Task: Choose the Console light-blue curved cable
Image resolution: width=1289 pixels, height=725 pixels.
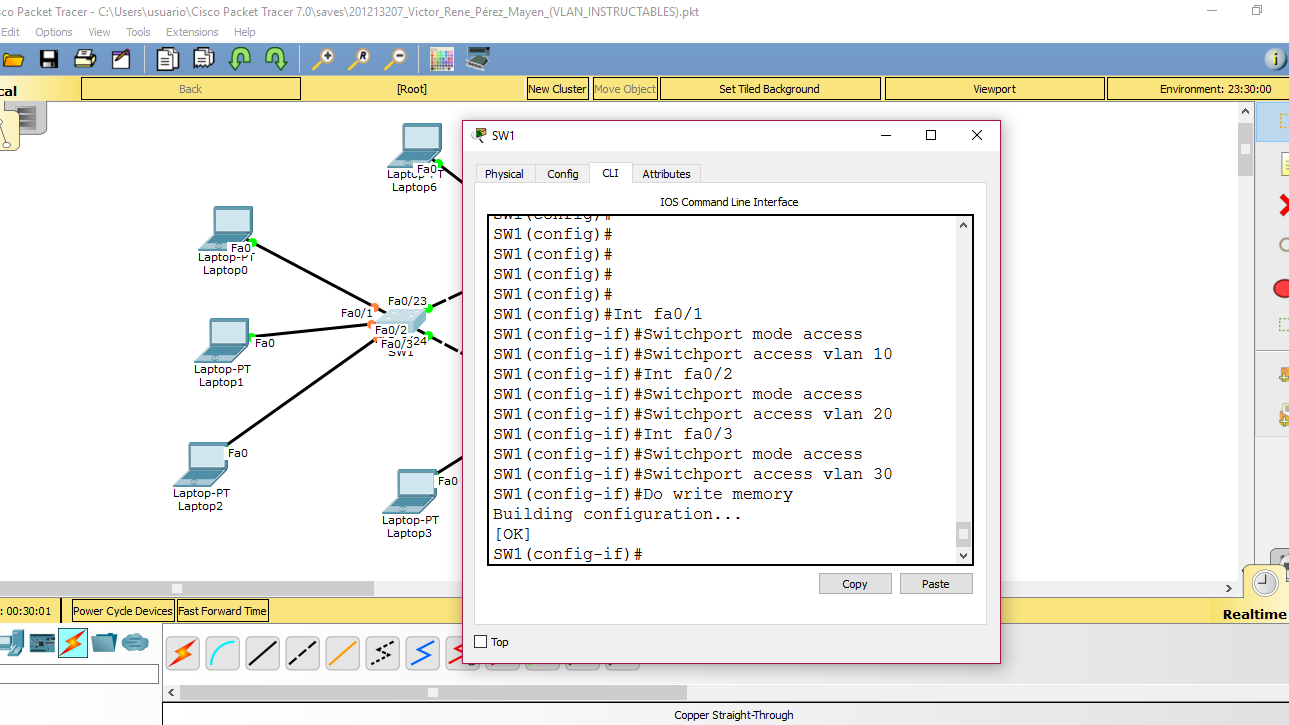Action: click(x=222, y=653)
